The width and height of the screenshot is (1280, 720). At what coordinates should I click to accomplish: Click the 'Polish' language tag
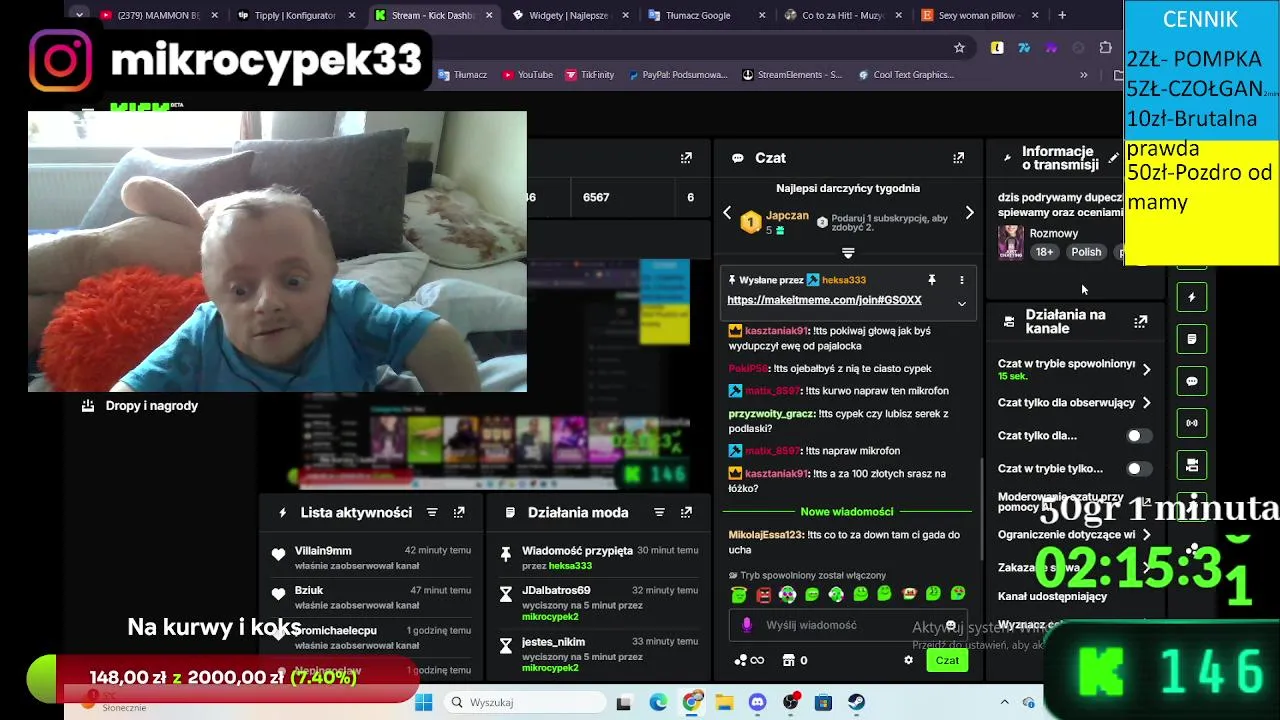coord(1086,252)
